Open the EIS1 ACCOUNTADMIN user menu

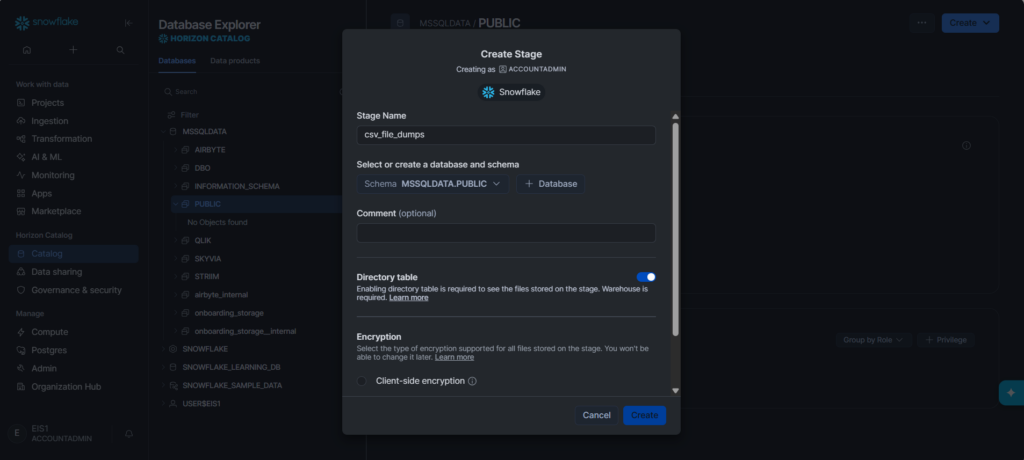(62, 433)
